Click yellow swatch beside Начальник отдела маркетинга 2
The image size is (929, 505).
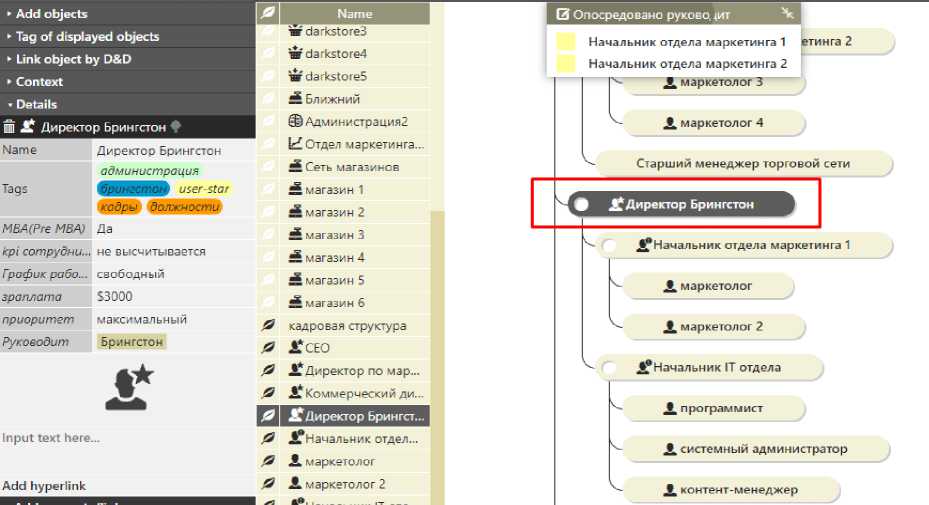565,63
